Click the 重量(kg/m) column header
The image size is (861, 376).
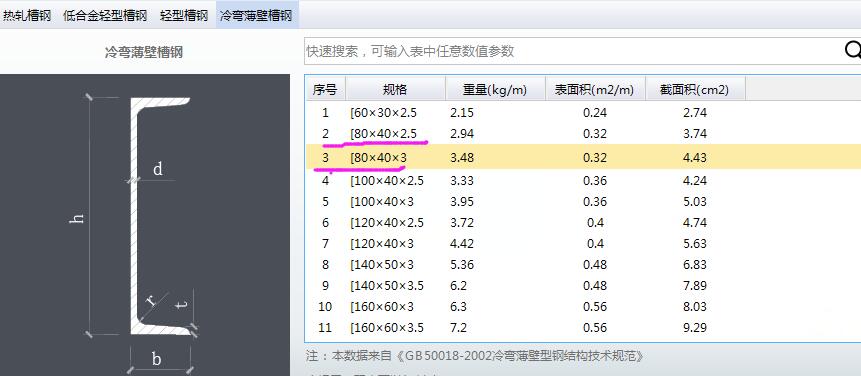click(x=495, y=89)
